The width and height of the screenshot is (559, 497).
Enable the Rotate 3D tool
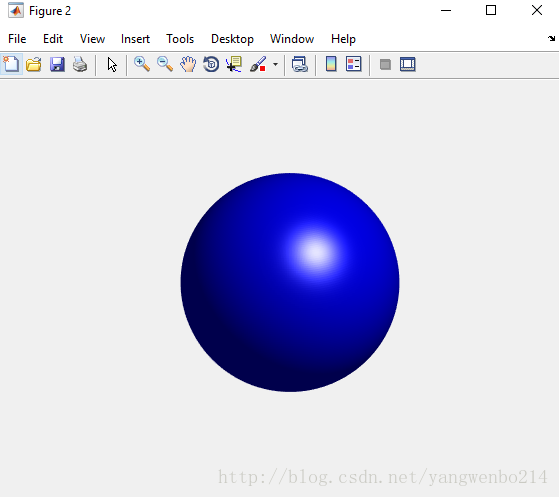[x=211, y=65]
